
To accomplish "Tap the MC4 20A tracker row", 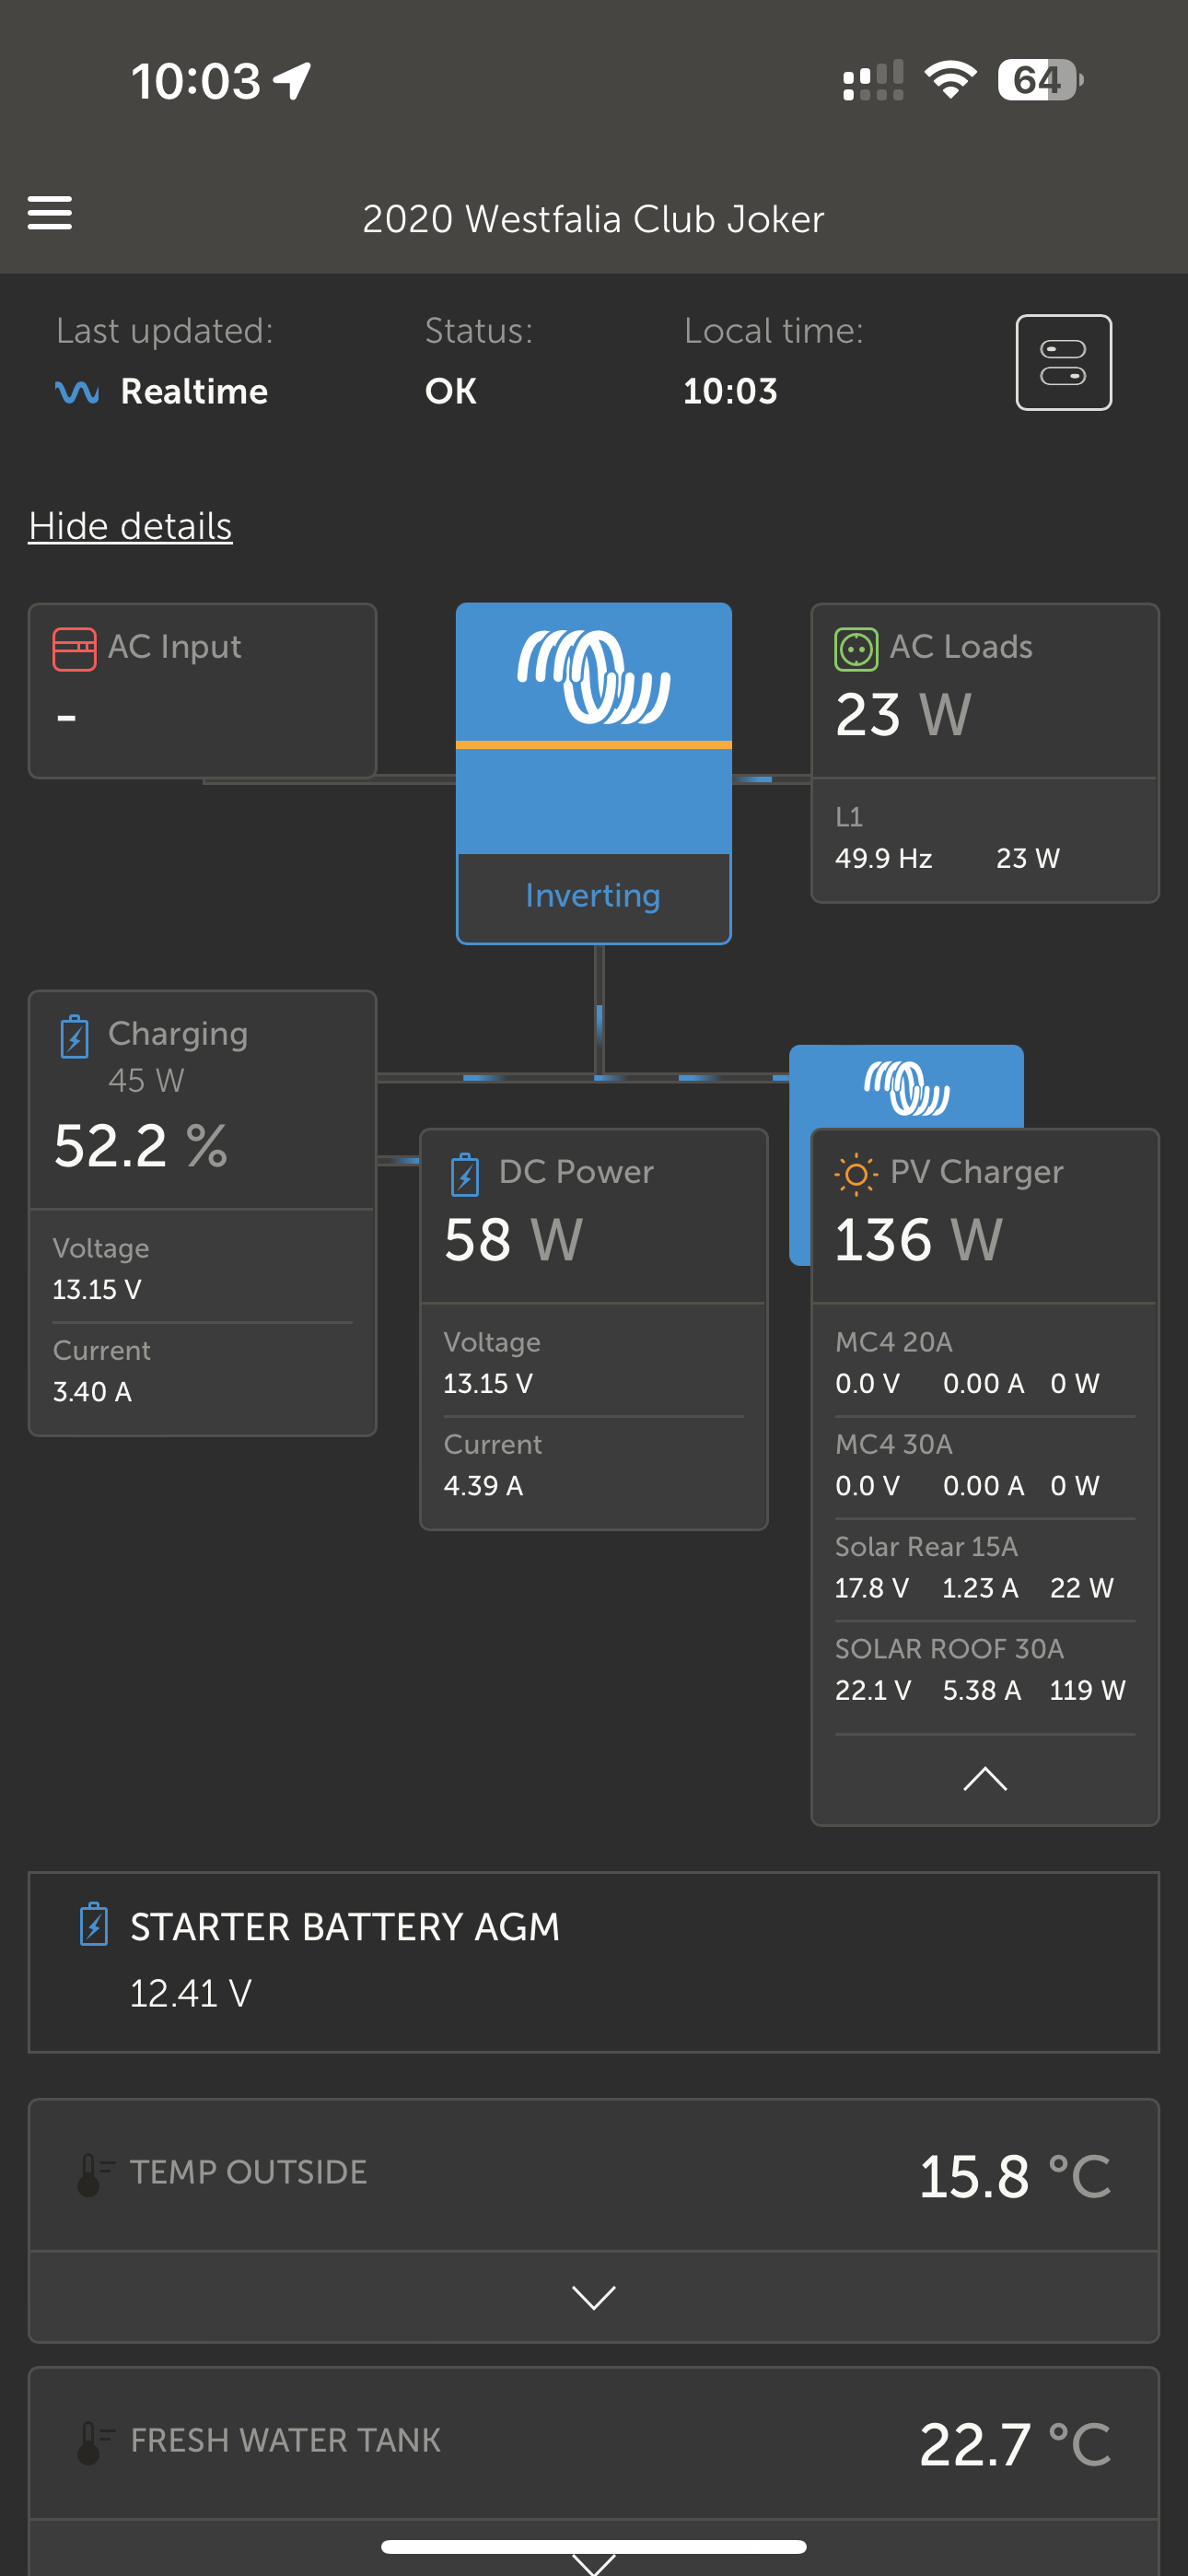I will [x=985, y=1362].
